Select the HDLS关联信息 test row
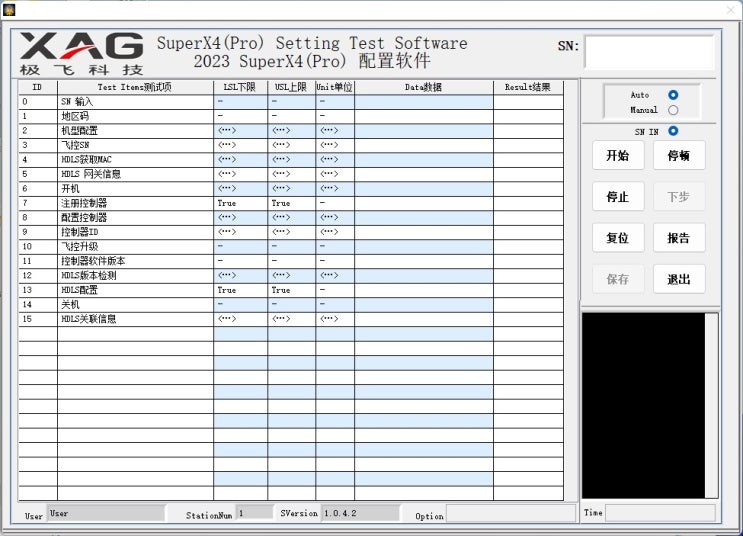 click(x=291, y=319)
